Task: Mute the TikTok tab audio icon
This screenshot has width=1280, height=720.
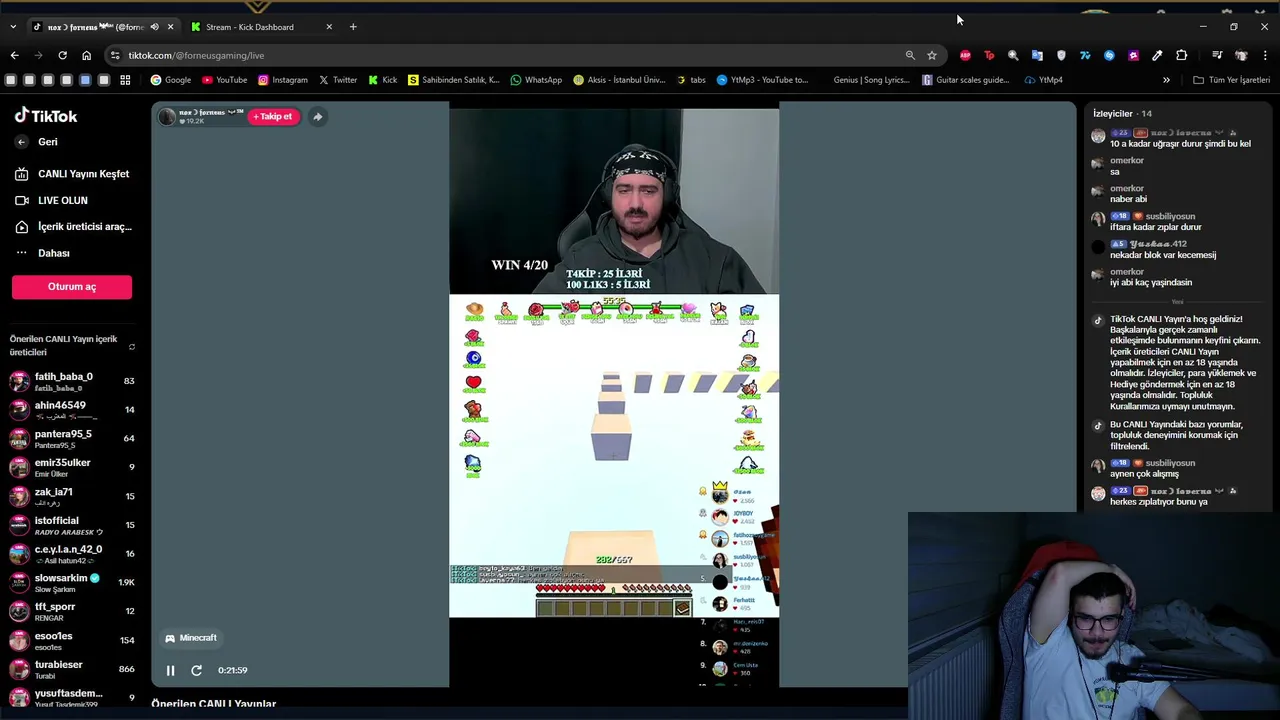Action: (154, 27)
